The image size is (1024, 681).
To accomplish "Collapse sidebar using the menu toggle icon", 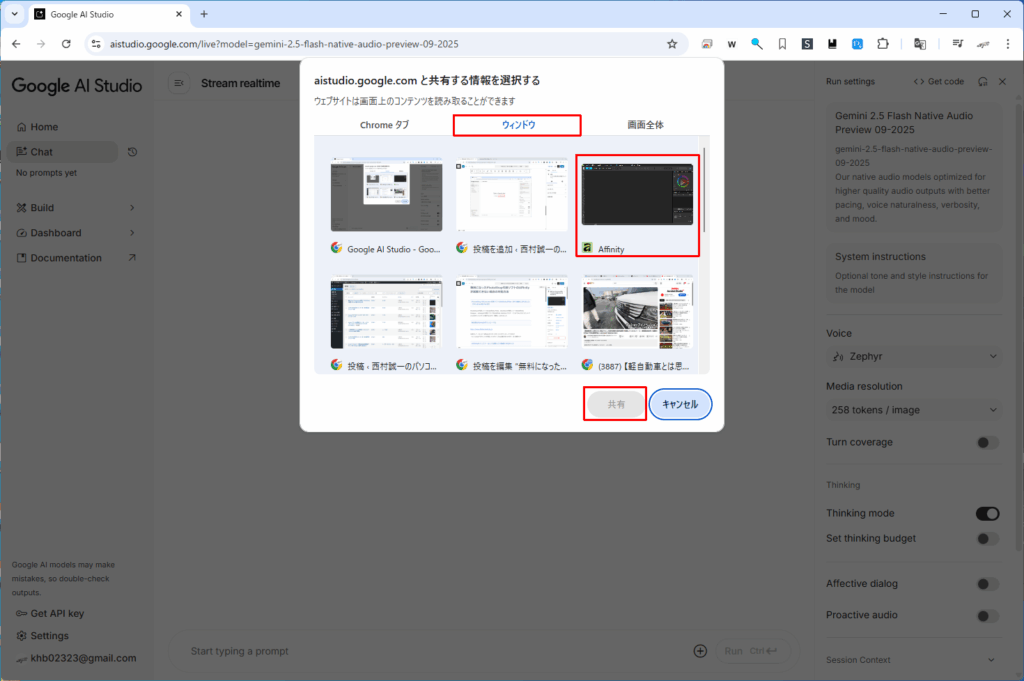I will (179, 83).
